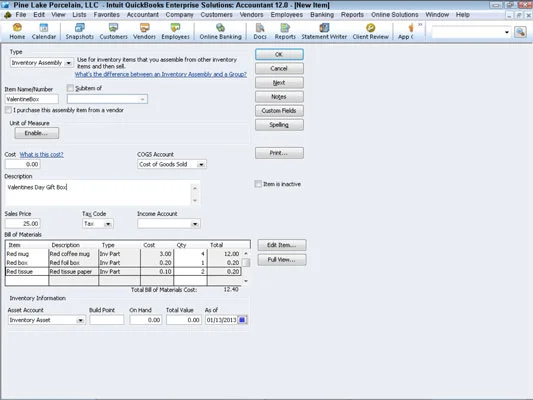Open the Client Review toolbar icon
The image size is (533, 400).
pos(371,31)
